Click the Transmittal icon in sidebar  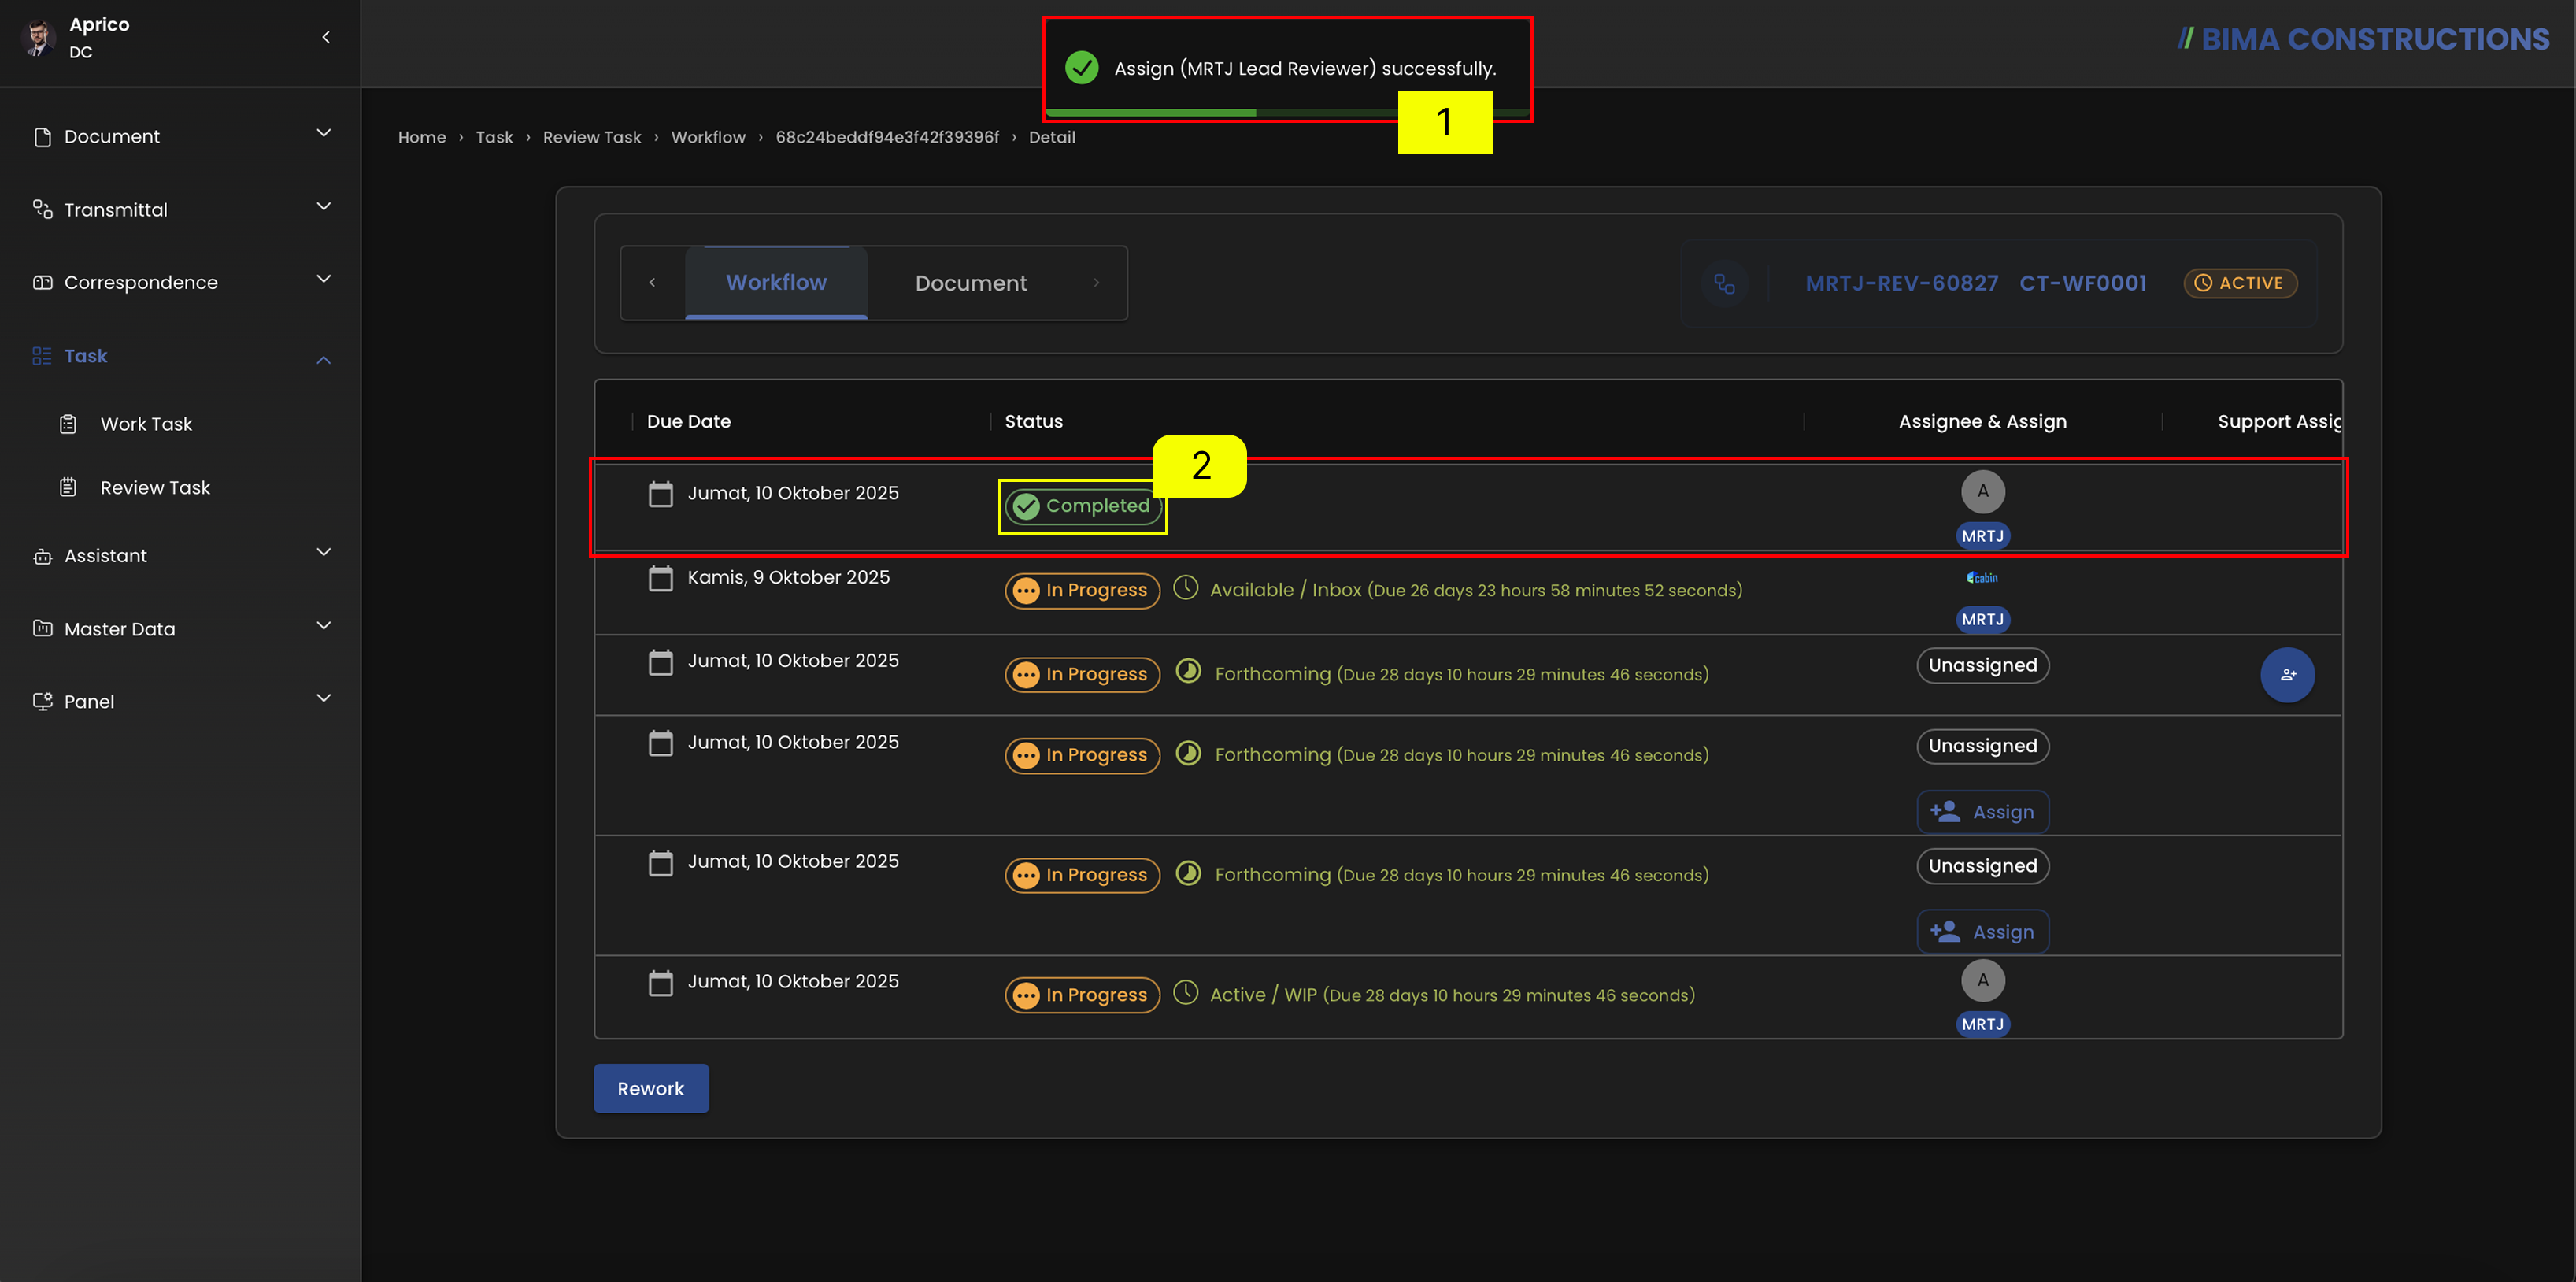[x=42, y=209]
